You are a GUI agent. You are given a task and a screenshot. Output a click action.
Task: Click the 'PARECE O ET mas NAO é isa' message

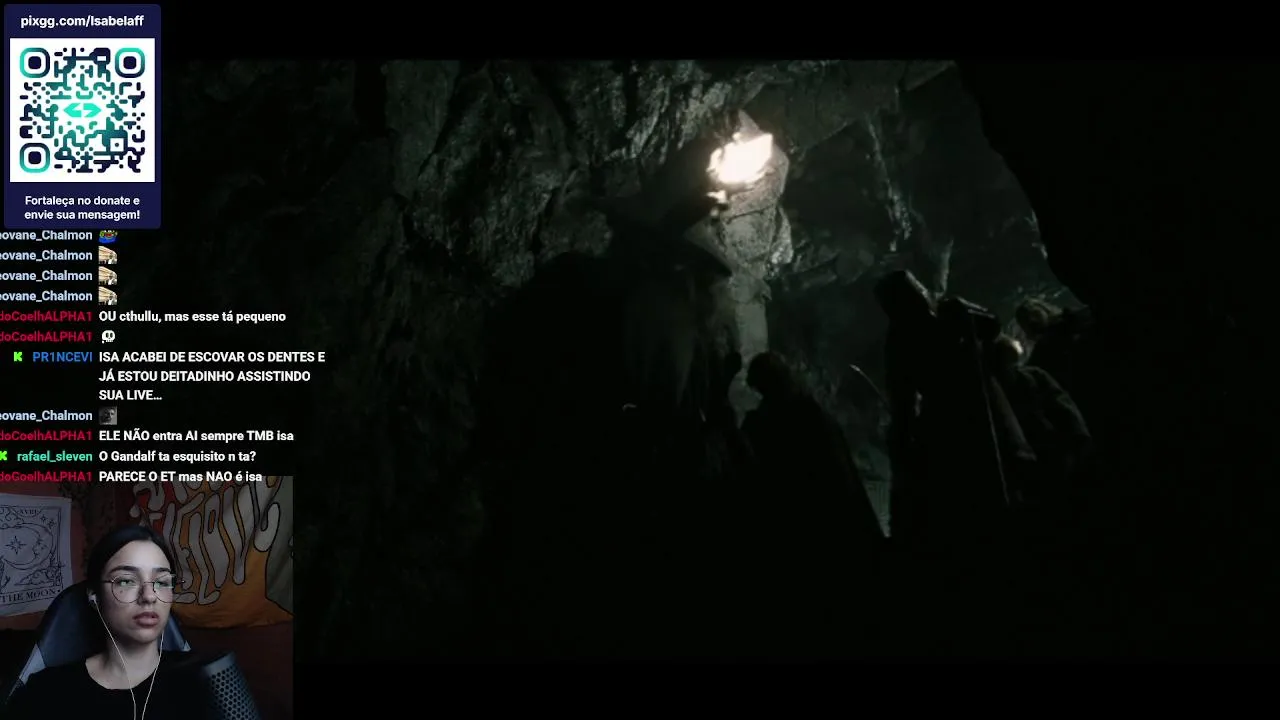[x=180, y=477]
